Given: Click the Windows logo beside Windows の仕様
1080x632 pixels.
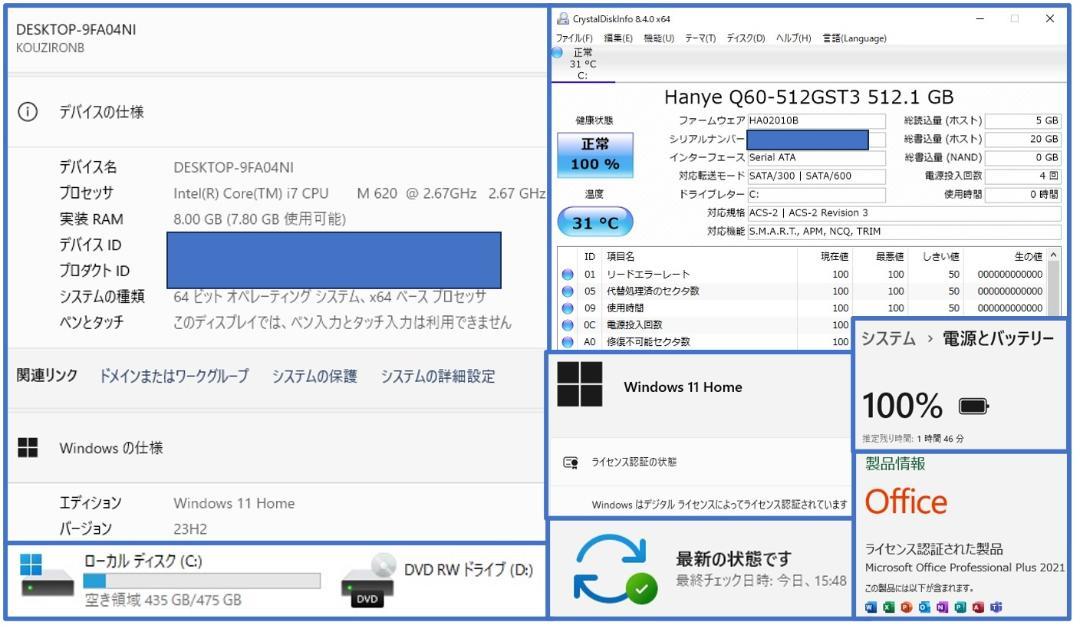Looking at the screenshot, I should (28, 448).
